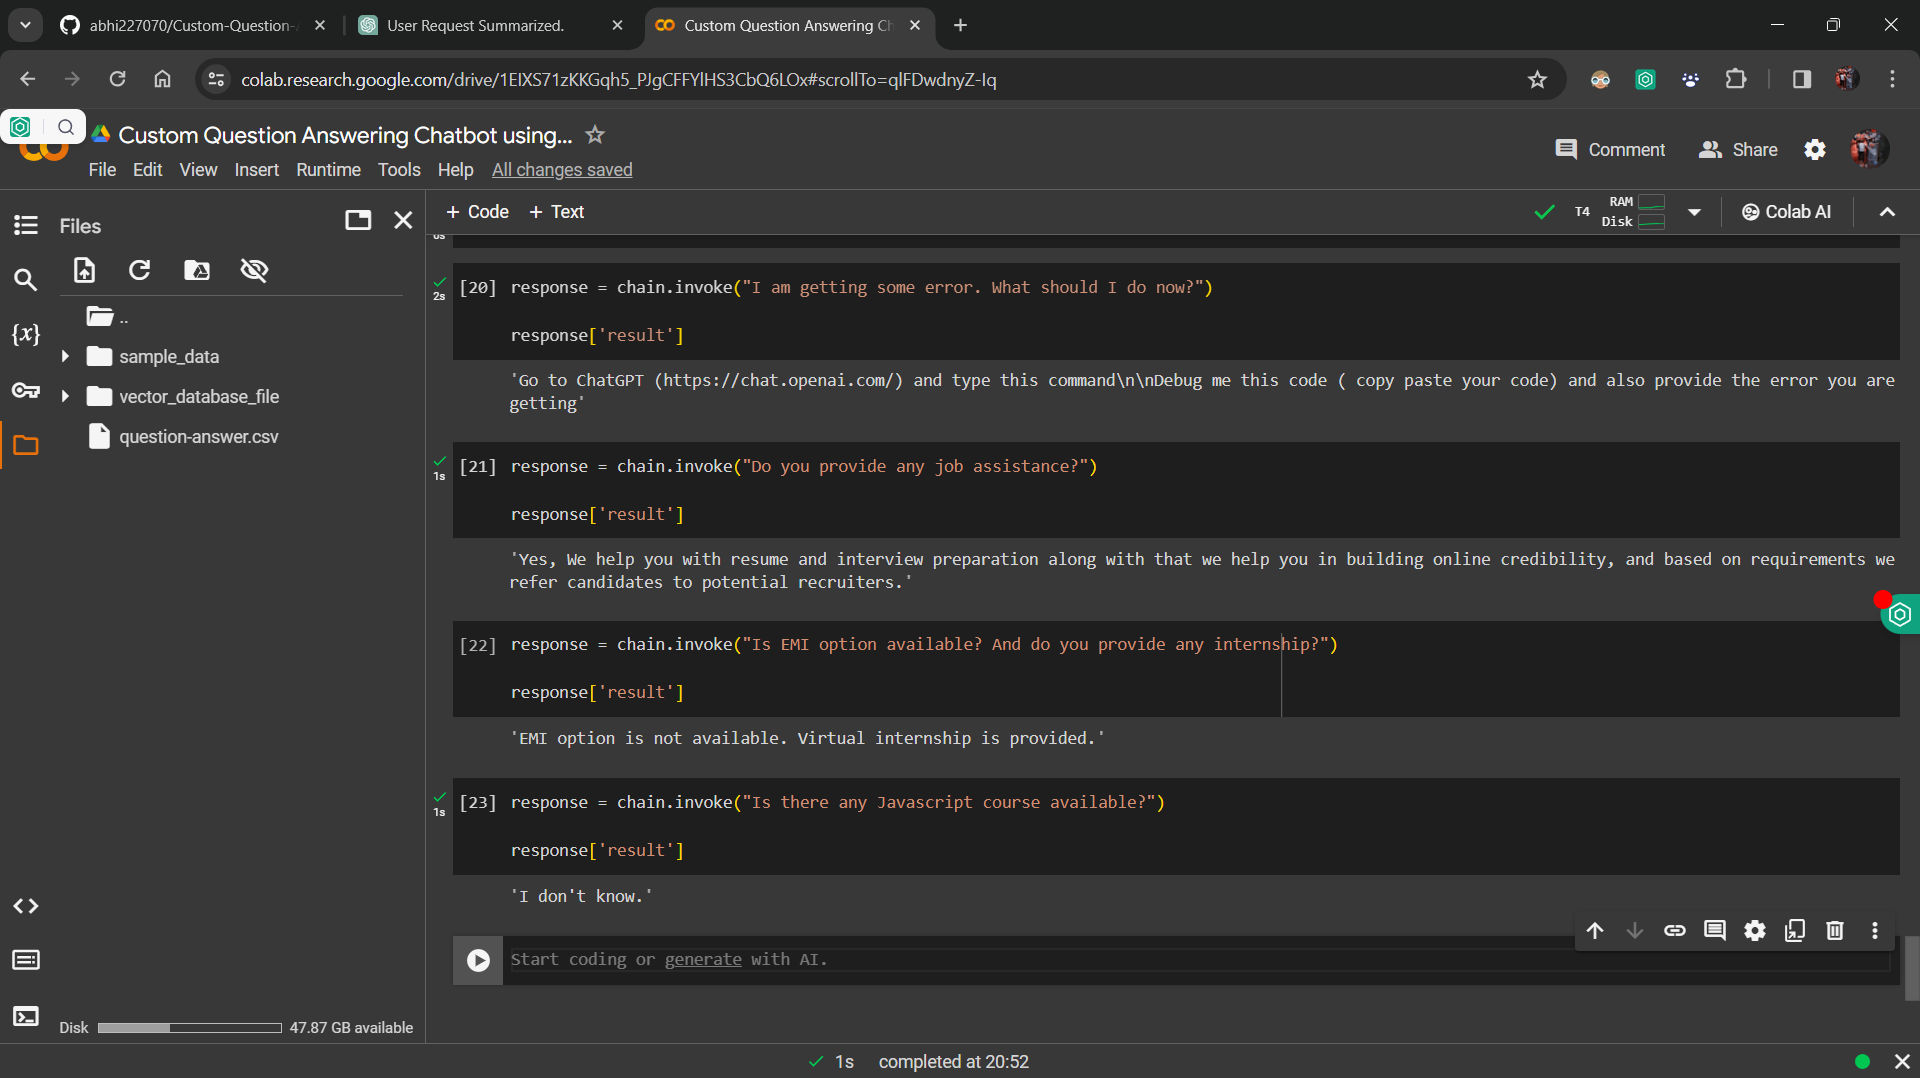The image size is (1920, 1078).
Task: Click the Share button
Action: coord(1738,150)
